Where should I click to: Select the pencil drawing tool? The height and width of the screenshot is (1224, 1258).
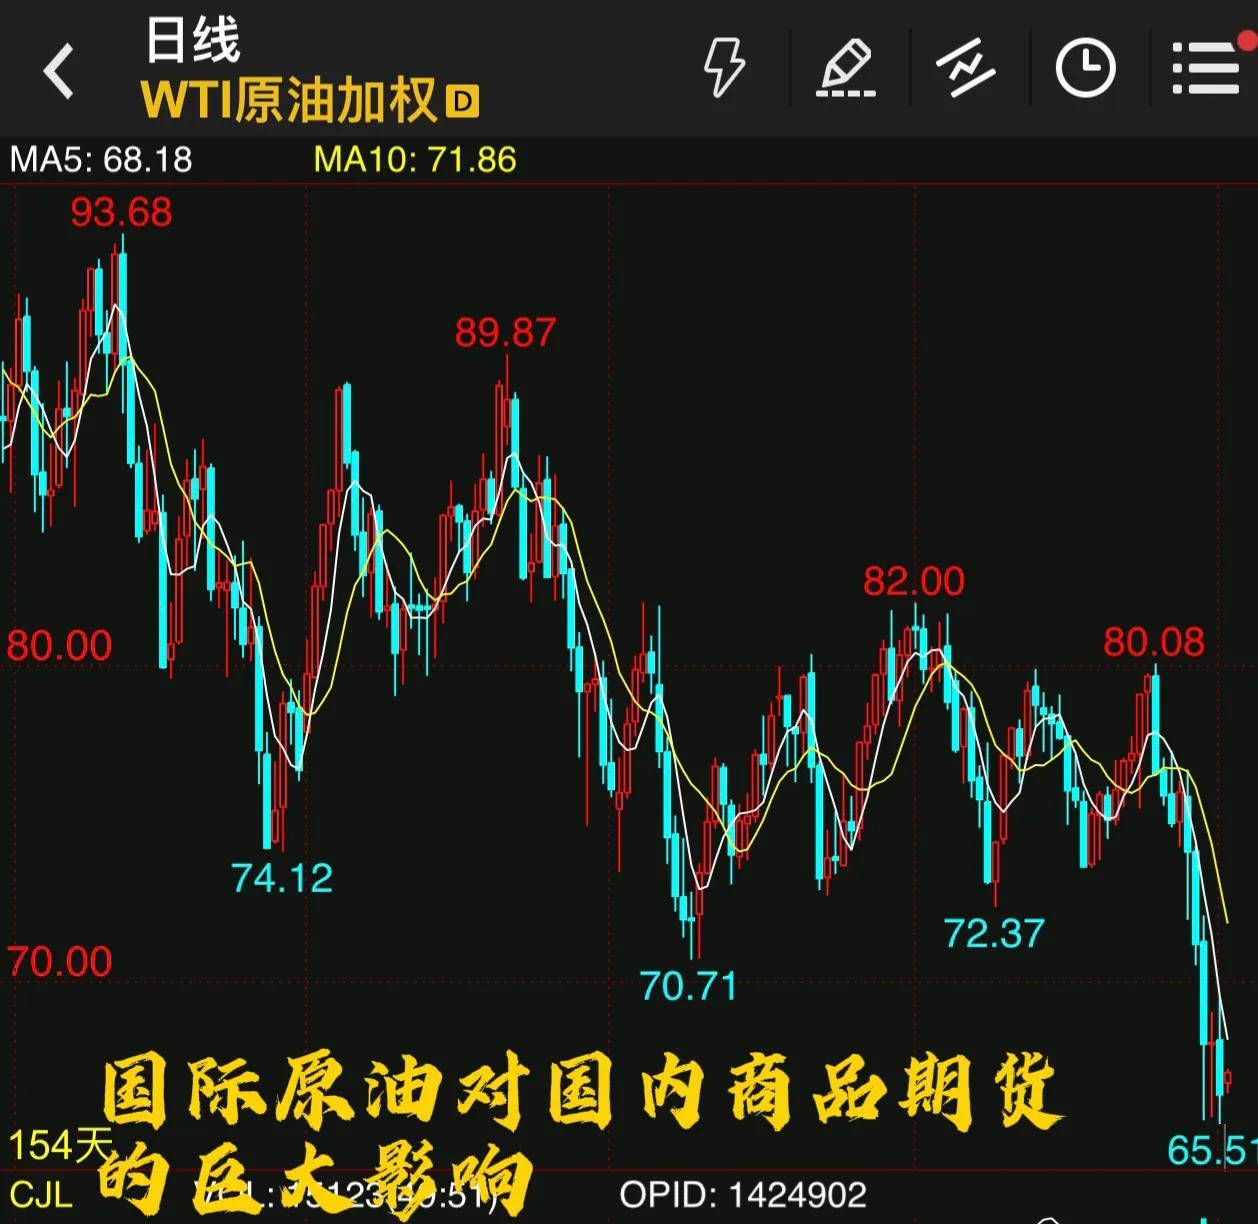[846, 68]
